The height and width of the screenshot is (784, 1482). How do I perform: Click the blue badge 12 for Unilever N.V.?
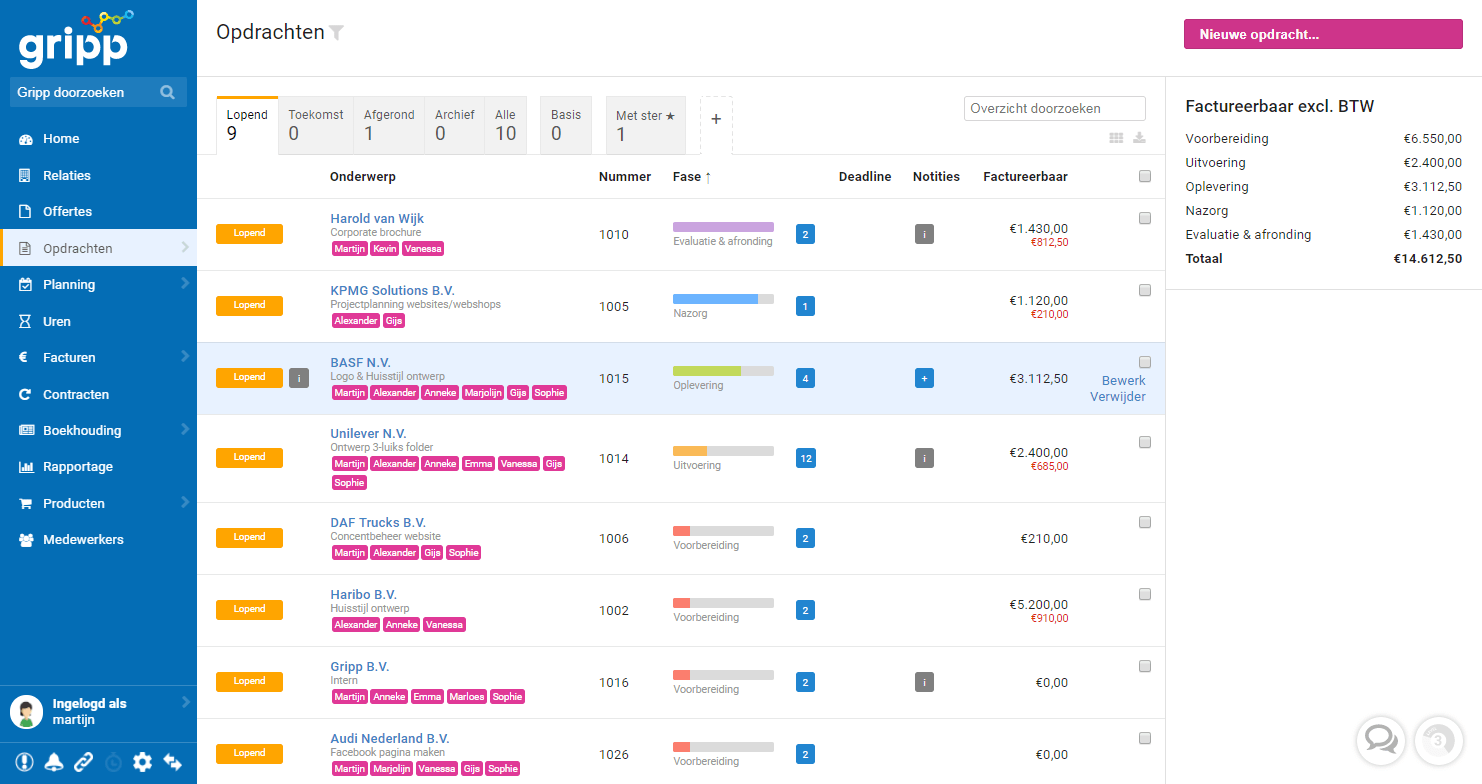coord(806,458)
